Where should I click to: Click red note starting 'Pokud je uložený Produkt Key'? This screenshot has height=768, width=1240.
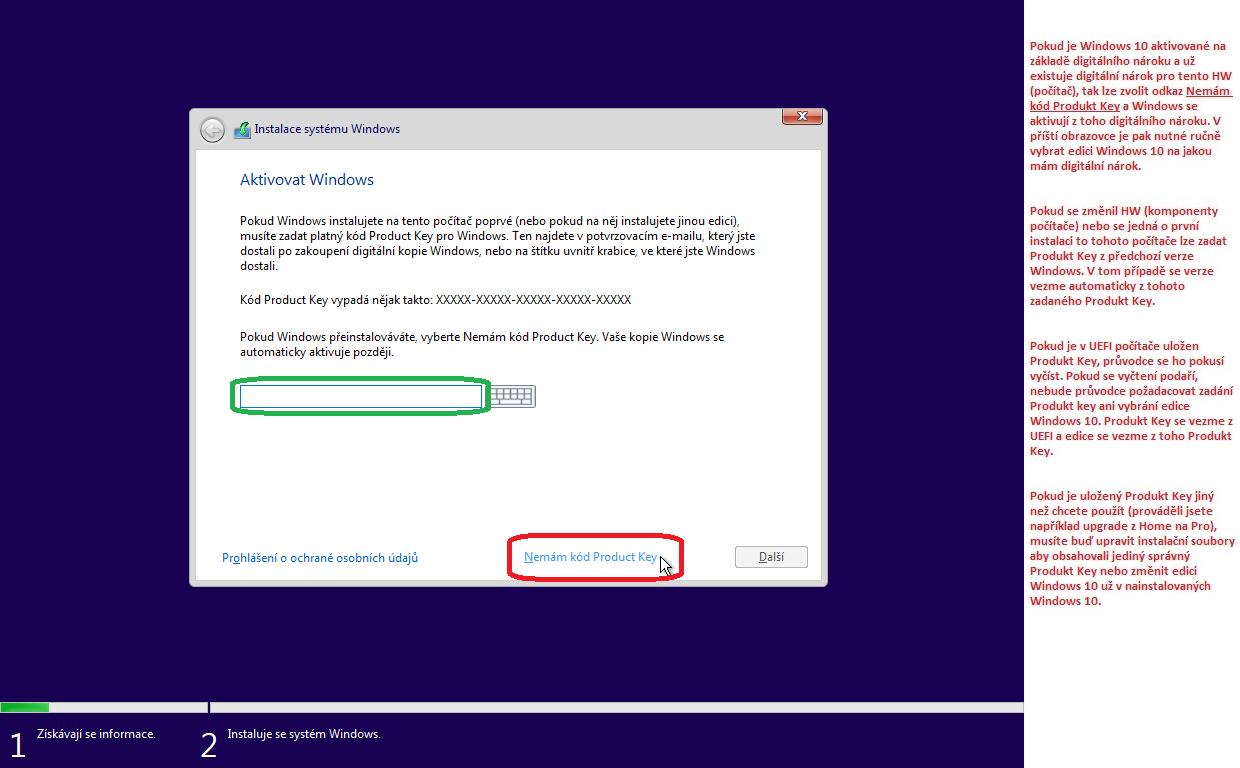pos(1132,548)
